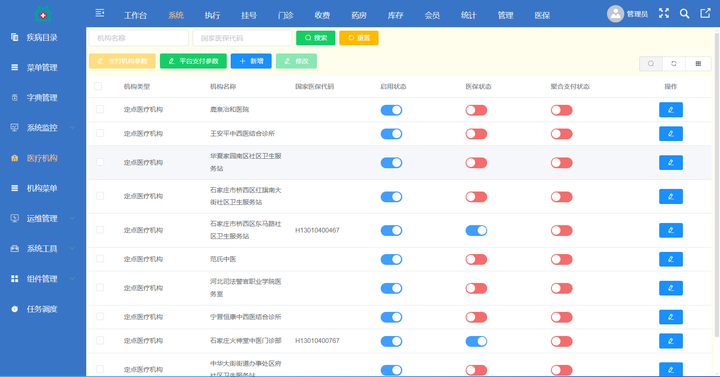720x377 pixels.
Task: Select 医疗机构 in the sidebar
Action: 43,158
